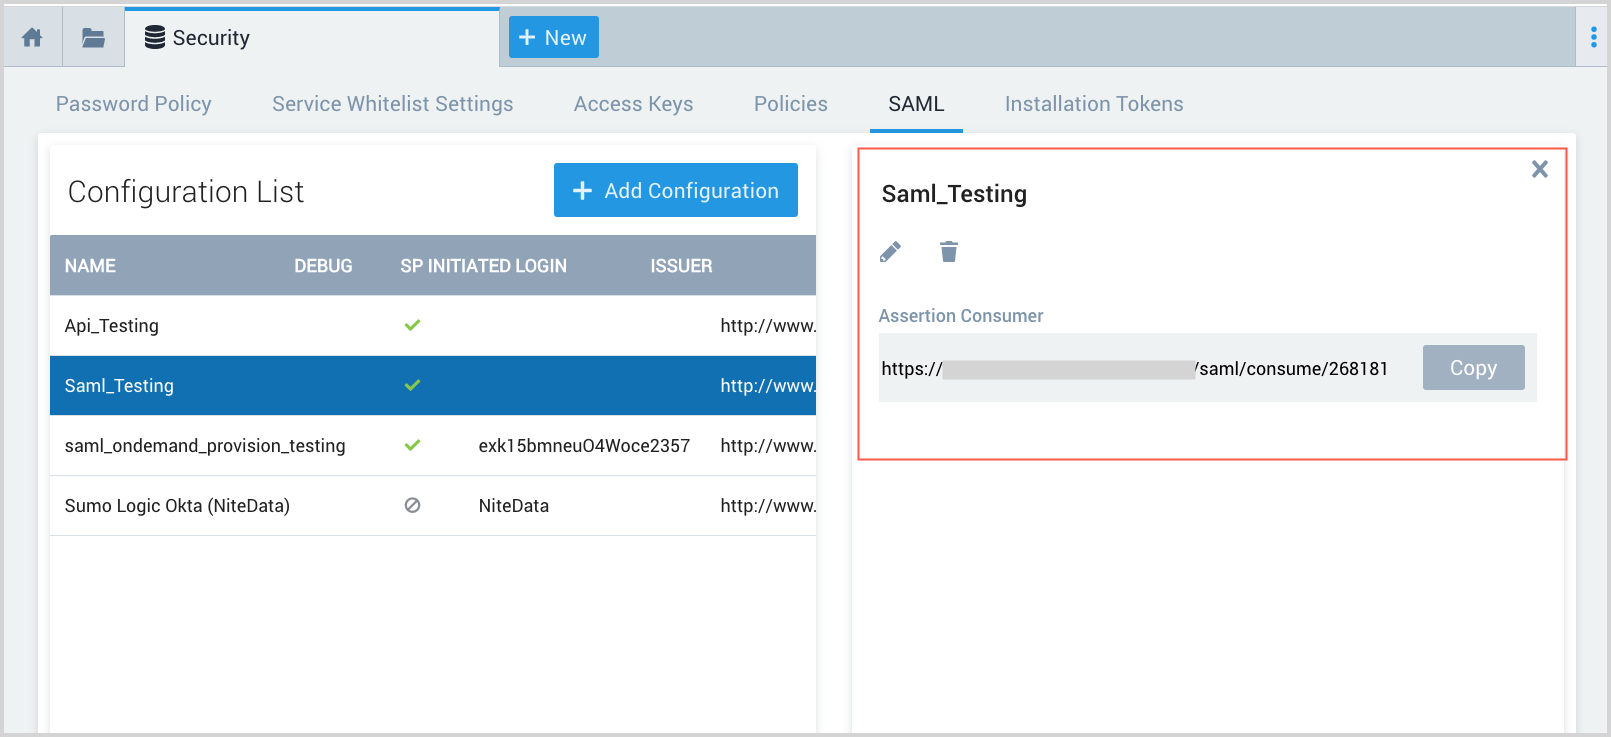Delete Saml_Testing using the trash icon
Image resolution: width=1611 pixels, height=737 pixels.
point(949,252)
